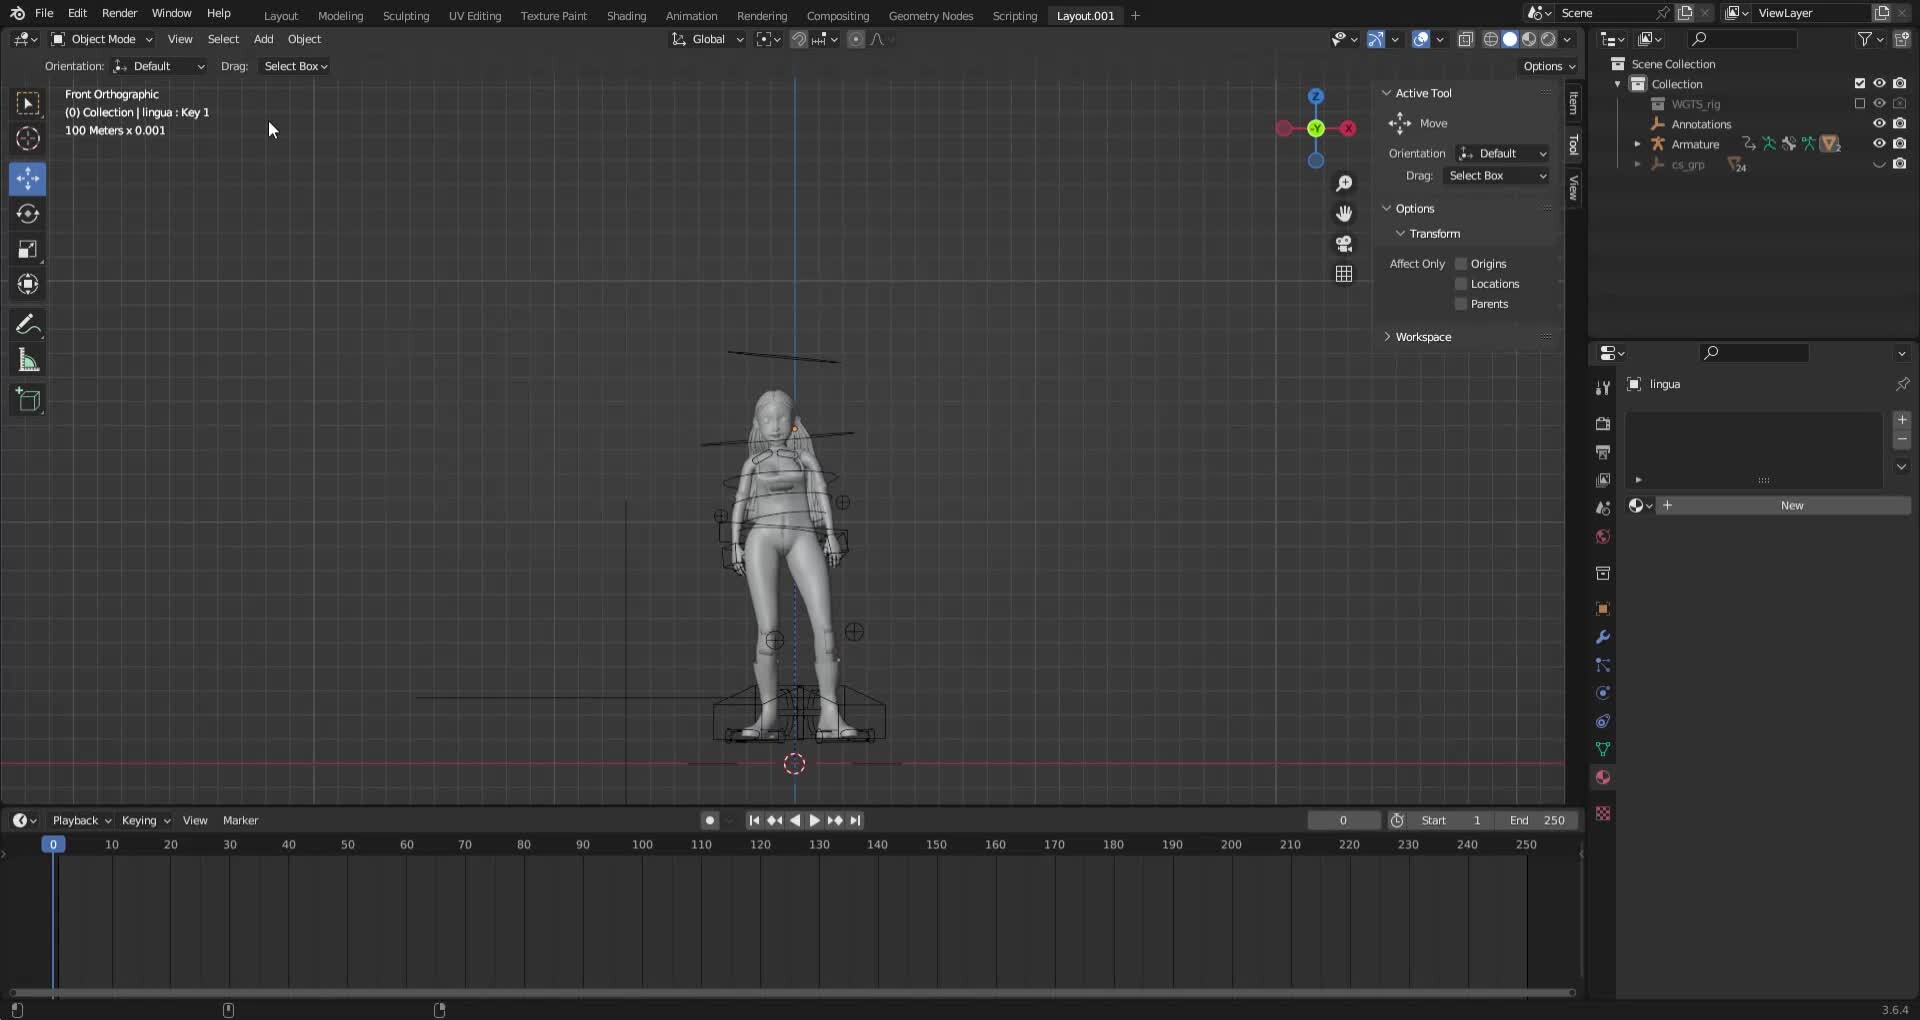Open the viewport Options button

click(1547, 66)
